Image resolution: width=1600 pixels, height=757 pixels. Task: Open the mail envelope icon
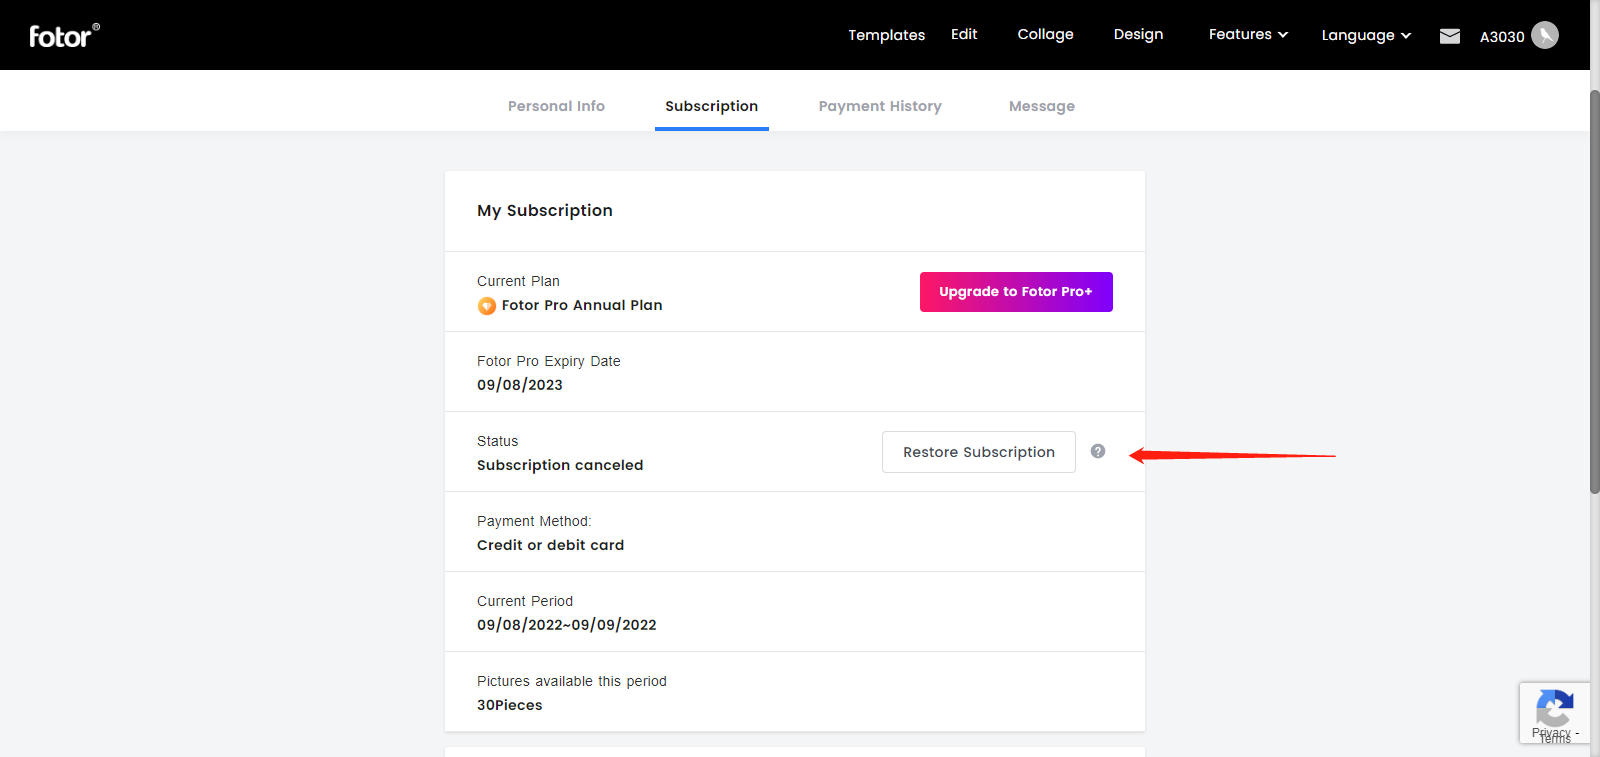pyautogui.click(x=1450, y=36)
